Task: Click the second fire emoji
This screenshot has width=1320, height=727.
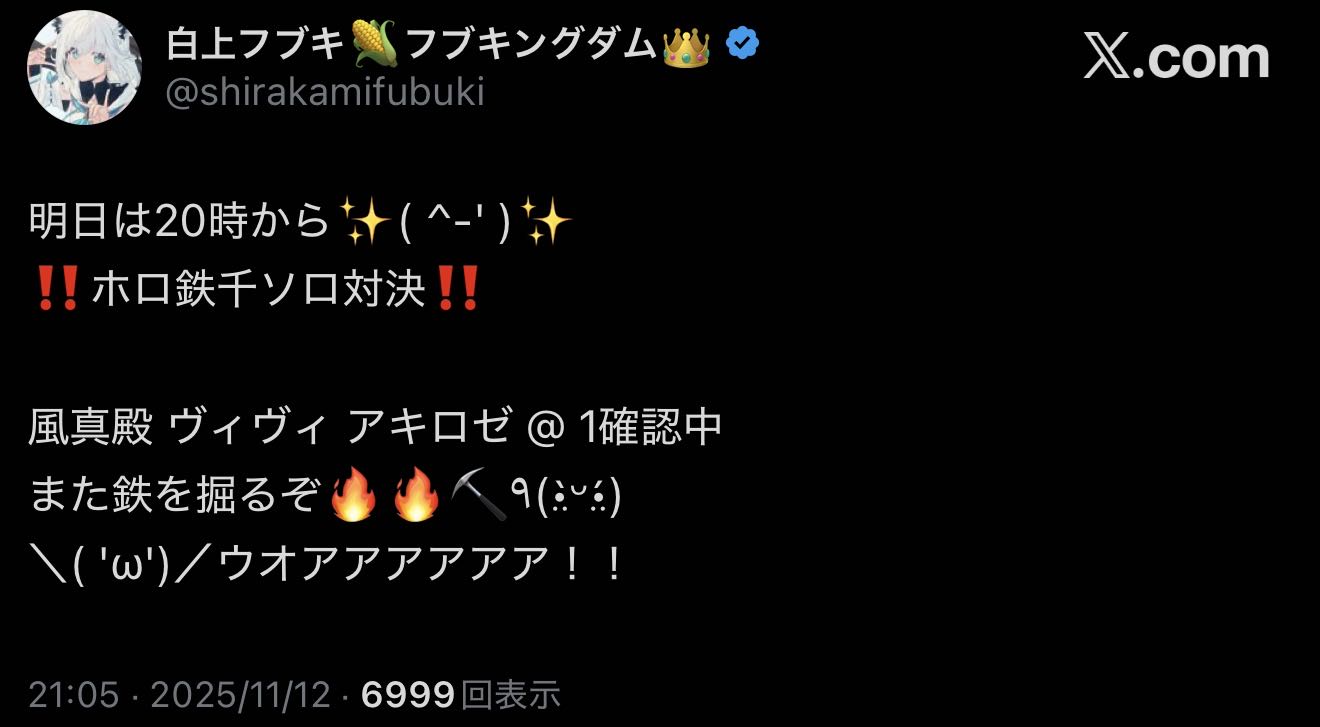Action: coord(417,498)
